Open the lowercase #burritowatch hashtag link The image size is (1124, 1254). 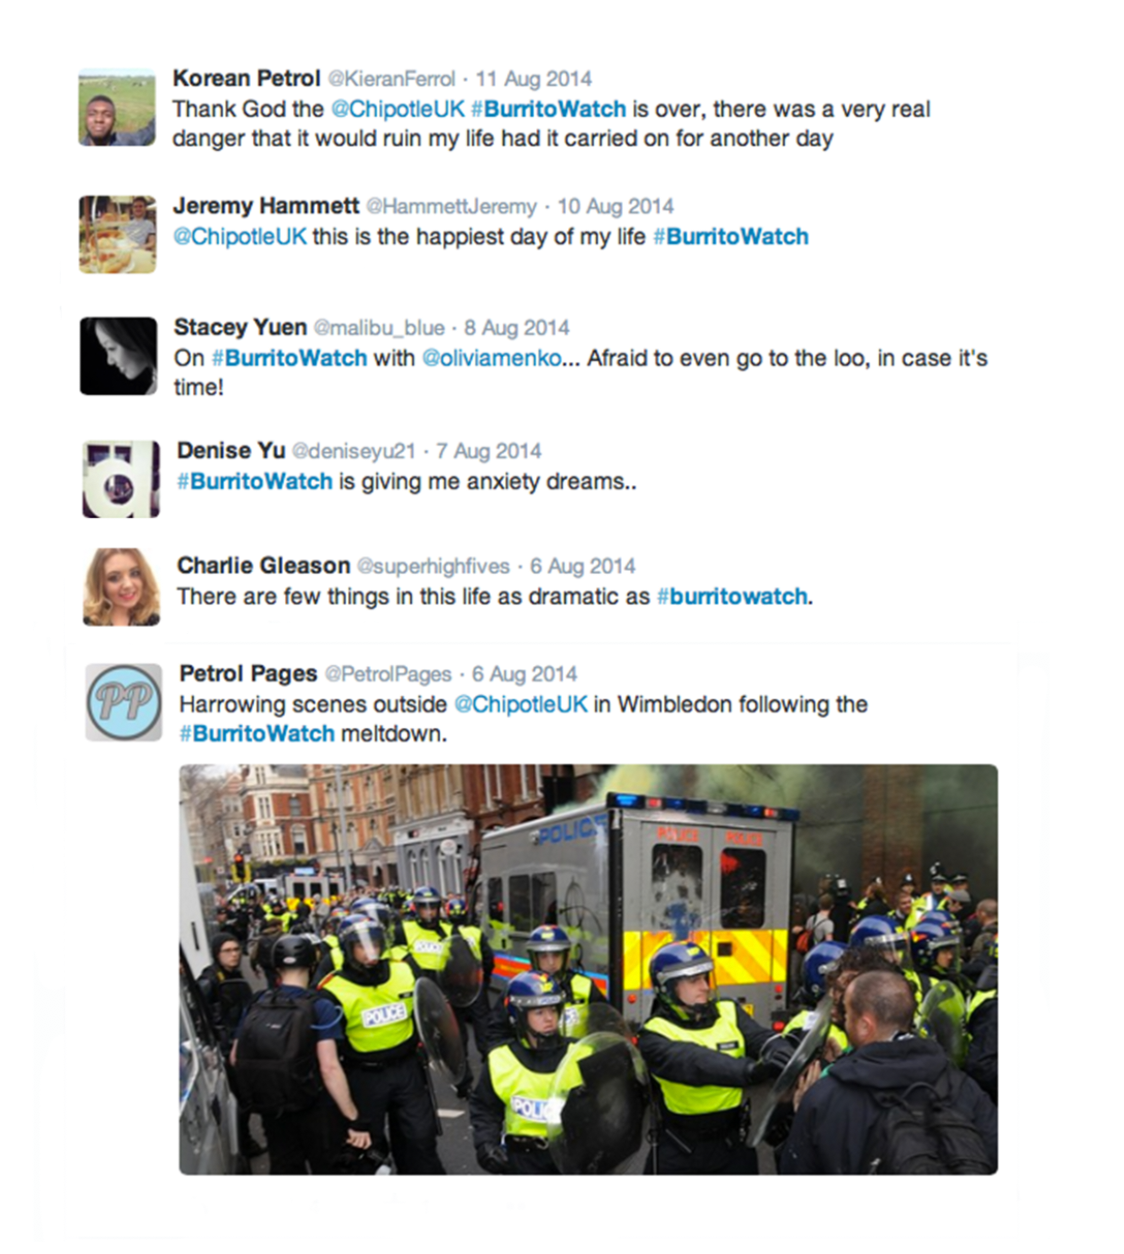pyautogui.click(x=731, y=596)
